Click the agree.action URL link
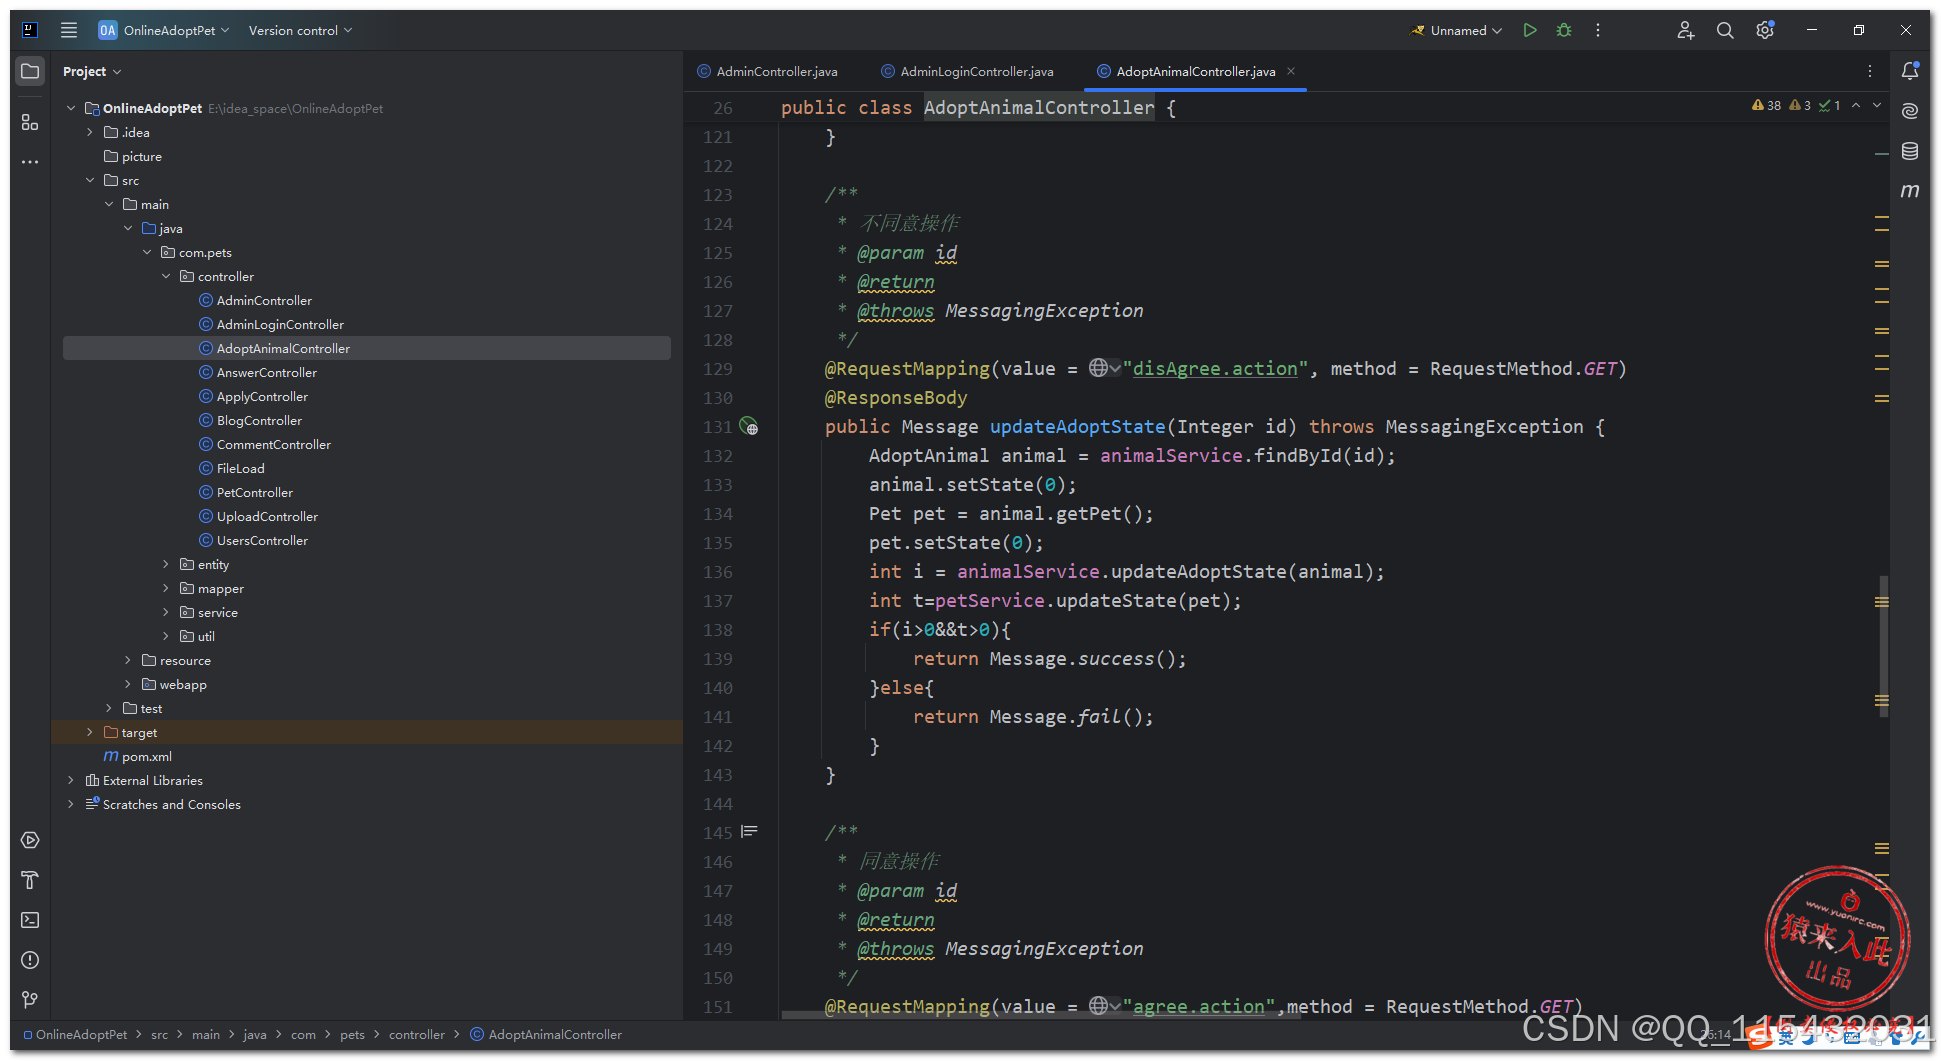The height and width of the screenshot is (1061, 1941). click(1198, 1007)
